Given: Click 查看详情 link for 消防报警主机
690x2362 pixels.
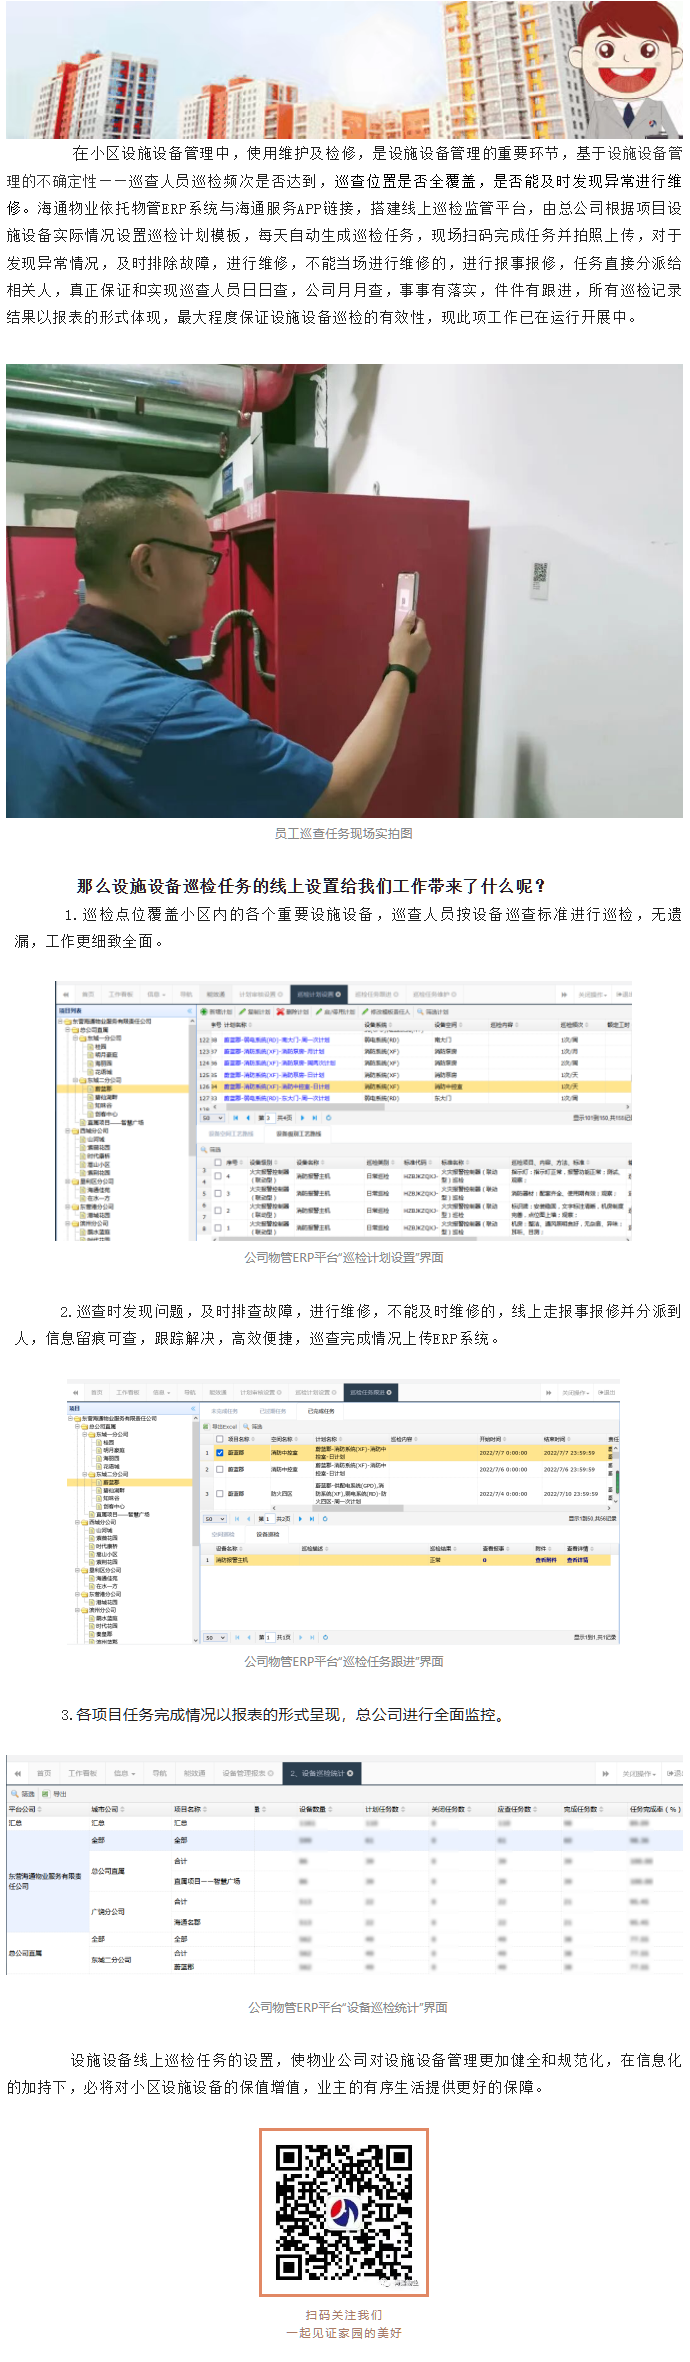Looking at the screenshot, I should 578,1560.
